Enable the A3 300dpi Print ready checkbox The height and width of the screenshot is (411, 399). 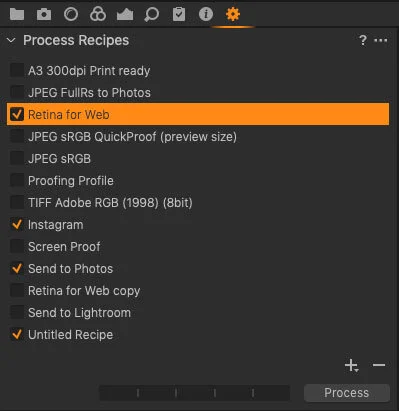point(17,70)
